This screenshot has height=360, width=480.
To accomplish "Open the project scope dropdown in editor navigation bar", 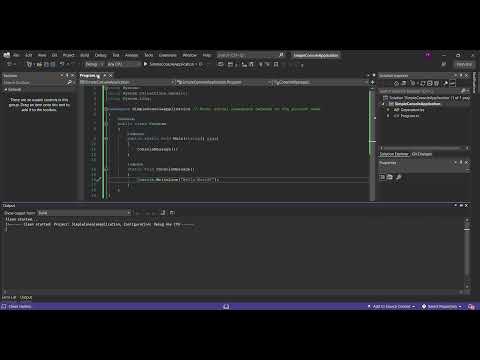I will pyautogui.click(x=127, y=82).
